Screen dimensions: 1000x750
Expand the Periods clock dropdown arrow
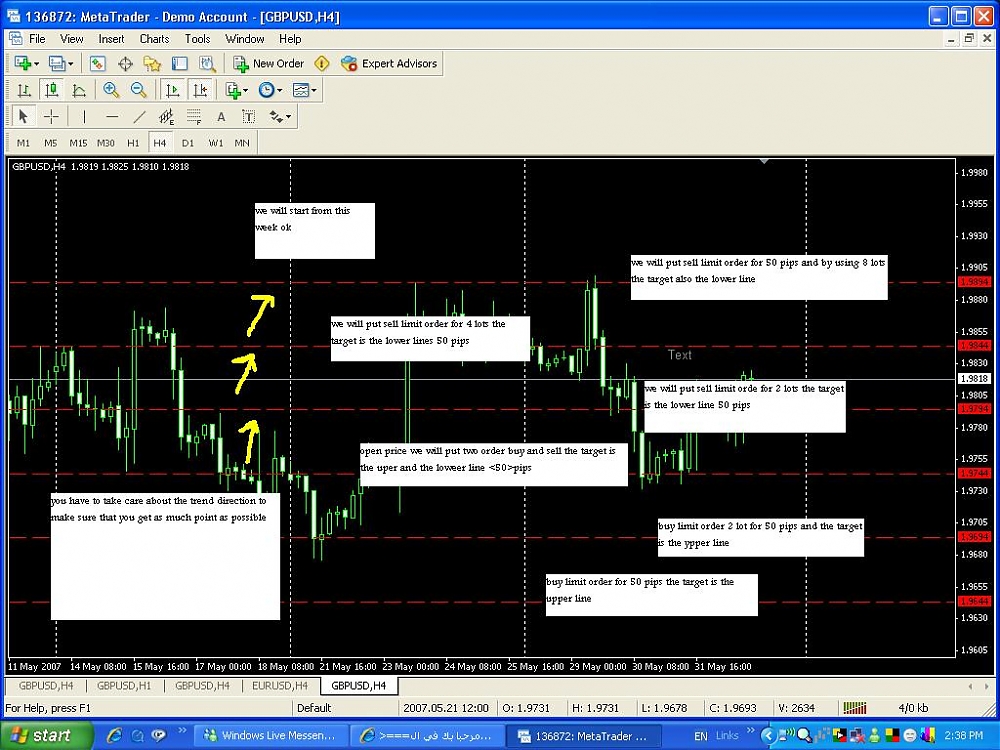[x=279, y=91]
